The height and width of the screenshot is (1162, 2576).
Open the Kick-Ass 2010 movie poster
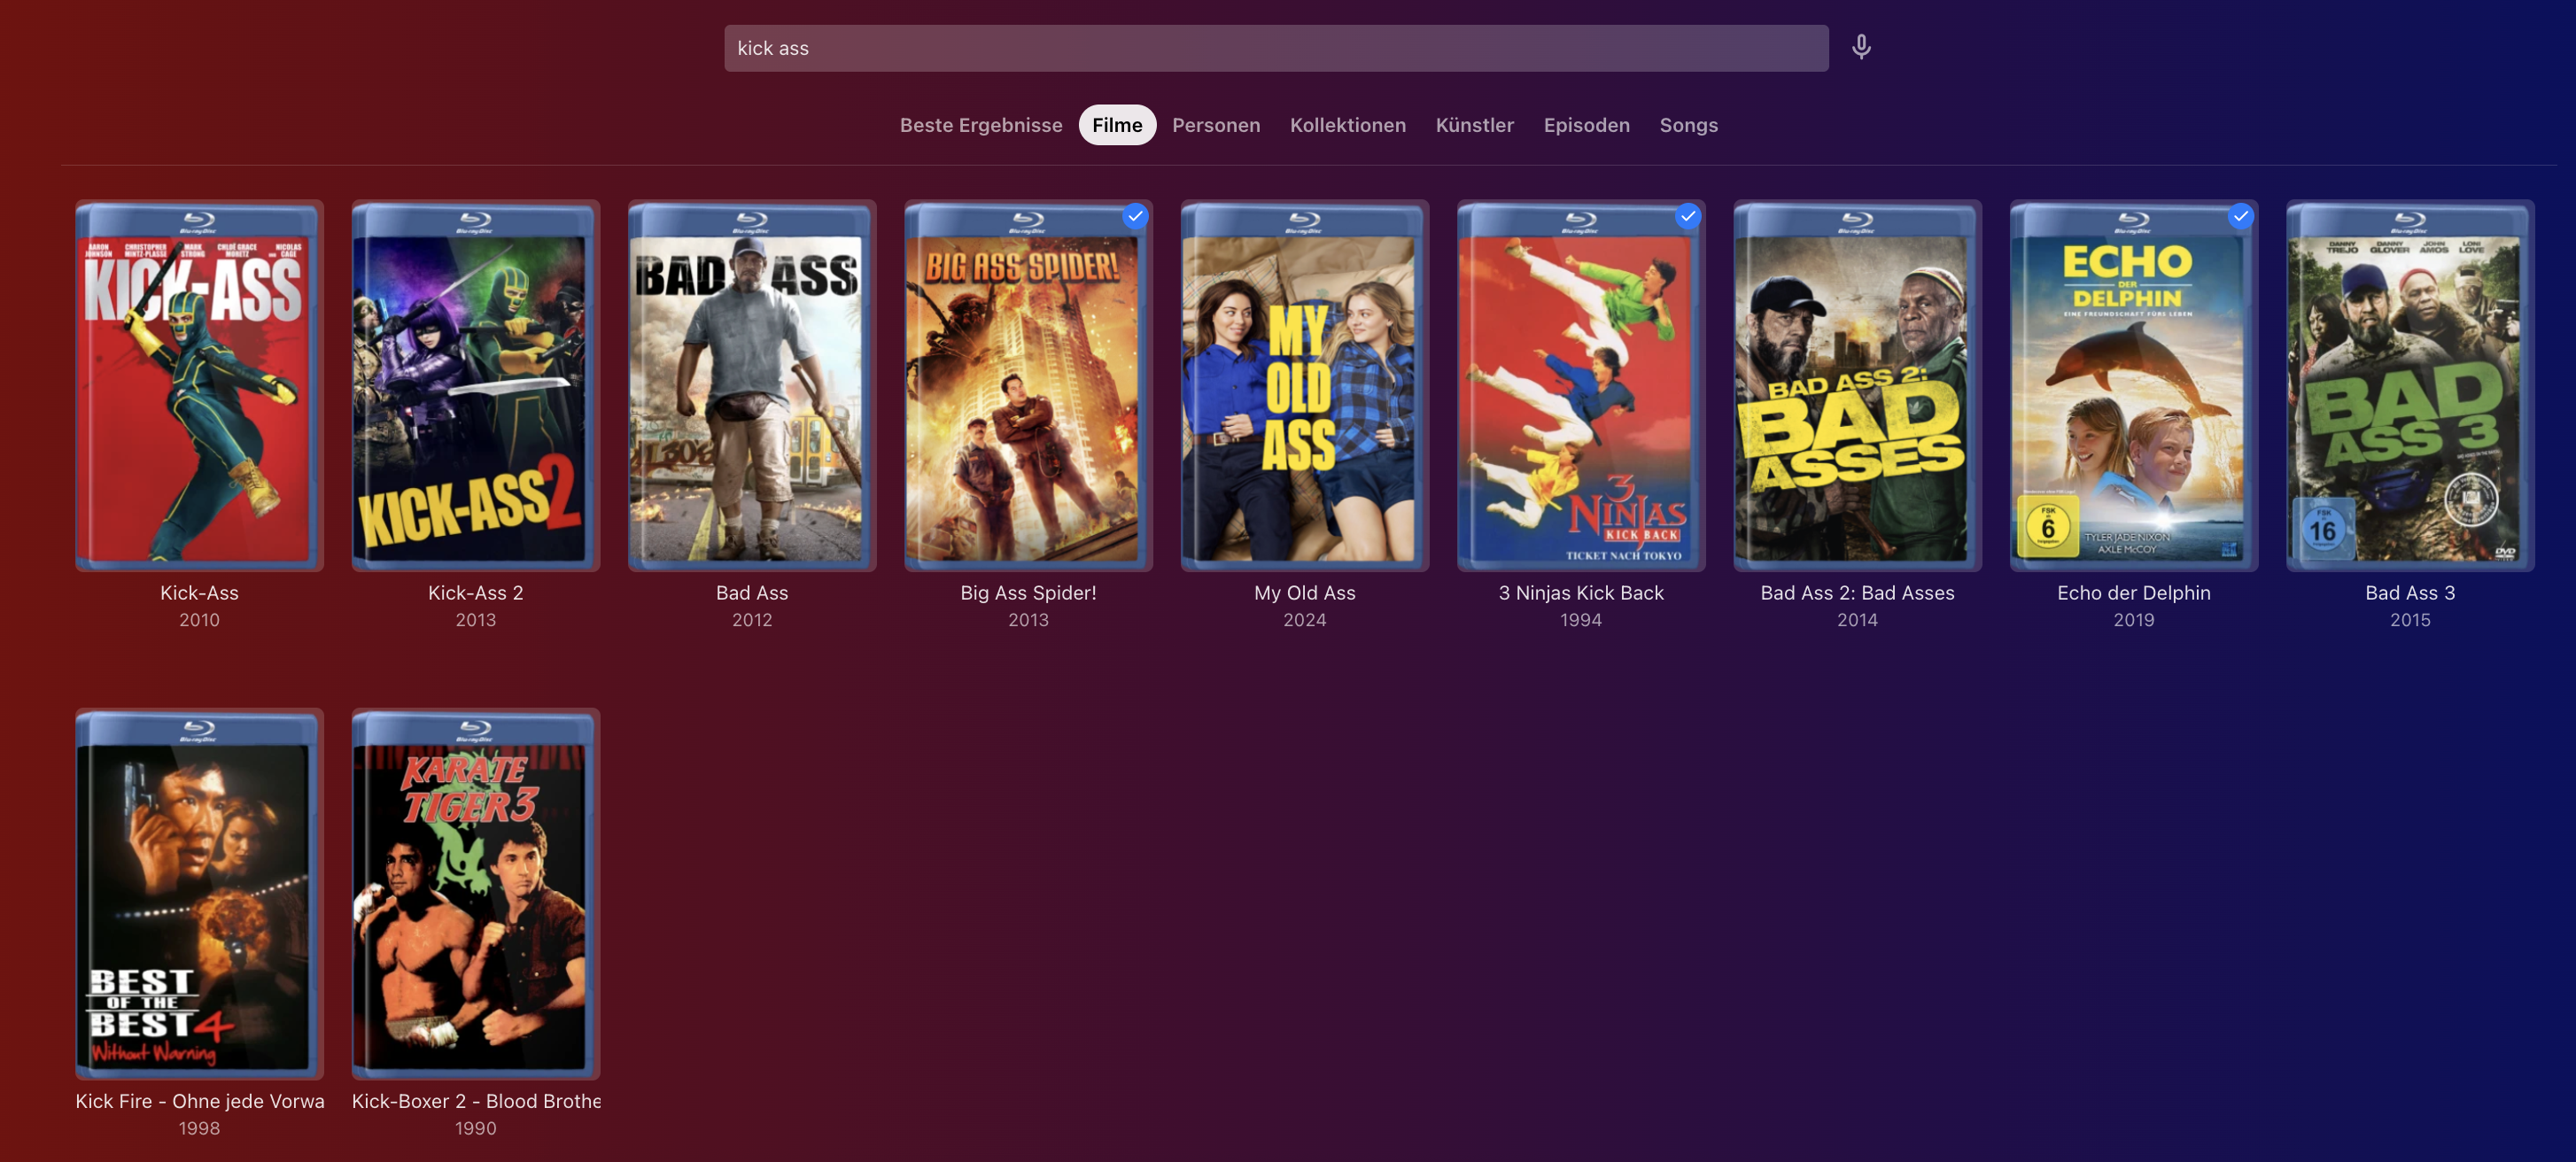click(x=199, y=386)
